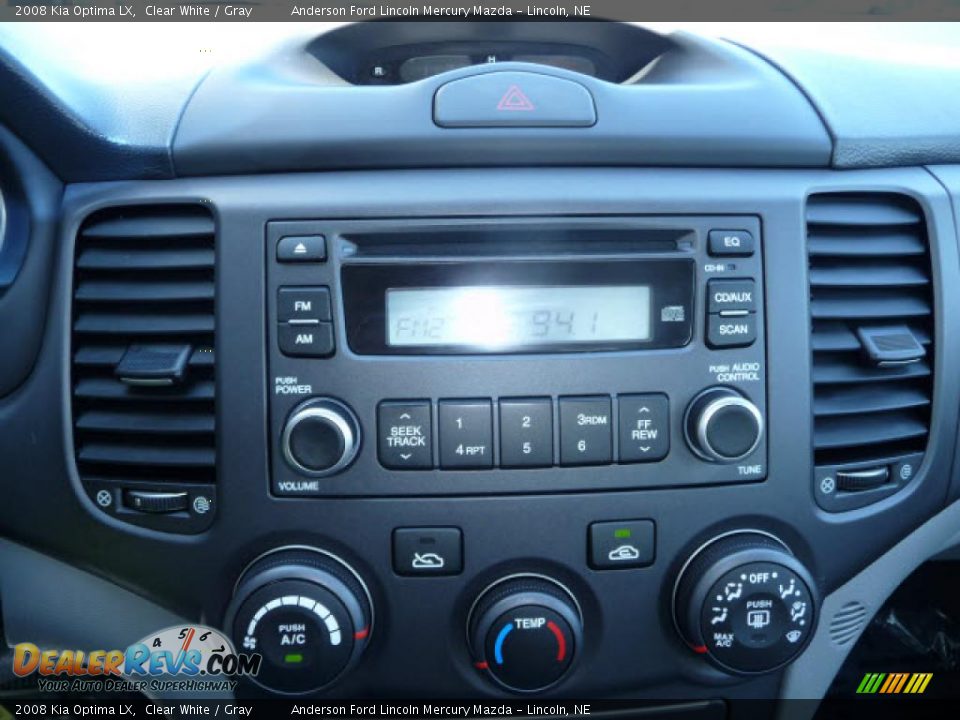The image size is (960, 720).
Task: Click the SEEK TRACK rocker button
Action: (405, 435)
